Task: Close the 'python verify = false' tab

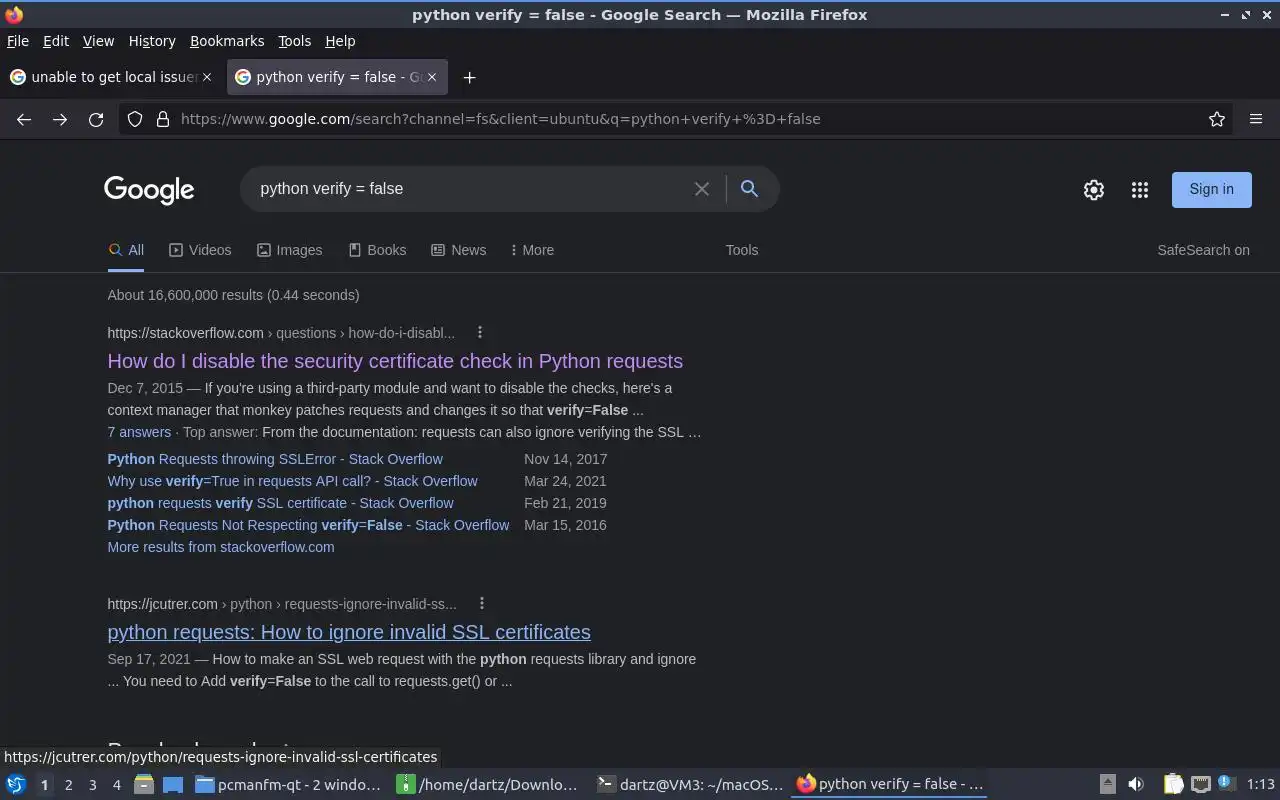Action: click(433, 77)
